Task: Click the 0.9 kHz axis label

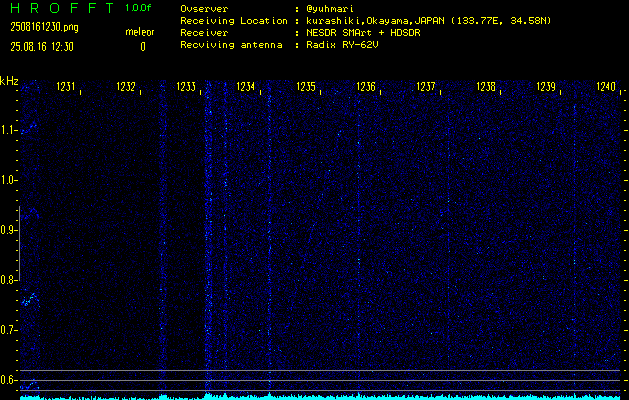Action: point(7,230)
